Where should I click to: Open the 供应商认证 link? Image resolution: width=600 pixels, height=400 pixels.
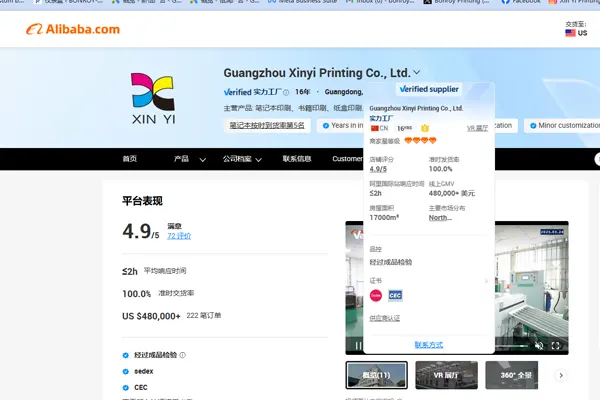(385, 318)
